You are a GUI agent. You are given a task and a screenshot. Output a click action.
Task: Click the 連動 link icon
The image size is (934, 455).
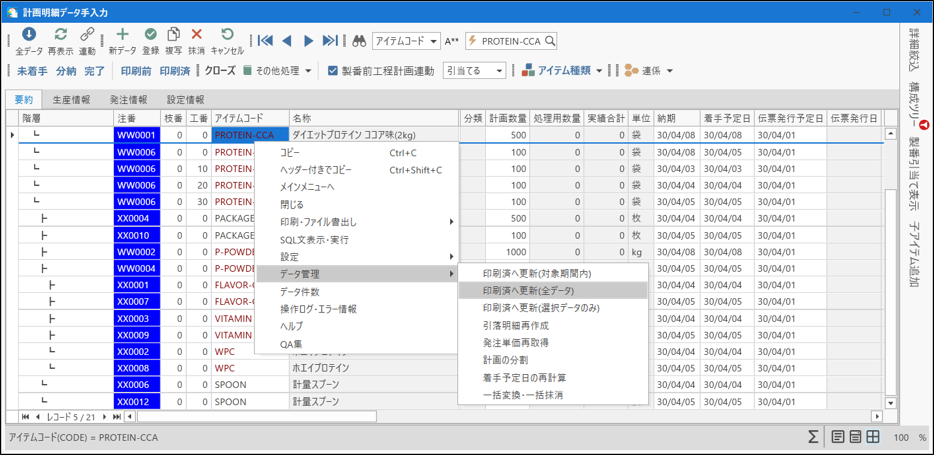click(87, 36)
